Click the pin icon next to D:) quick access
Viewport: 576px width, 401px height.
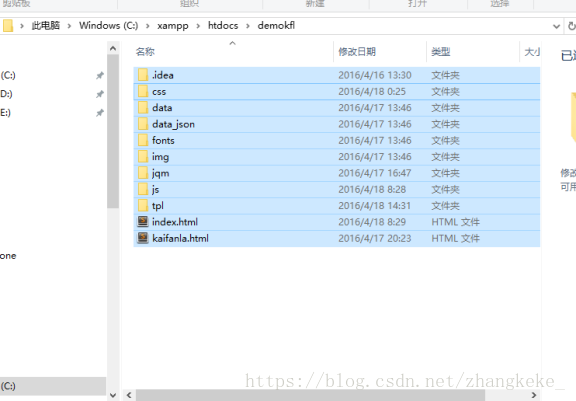(100, 94)
